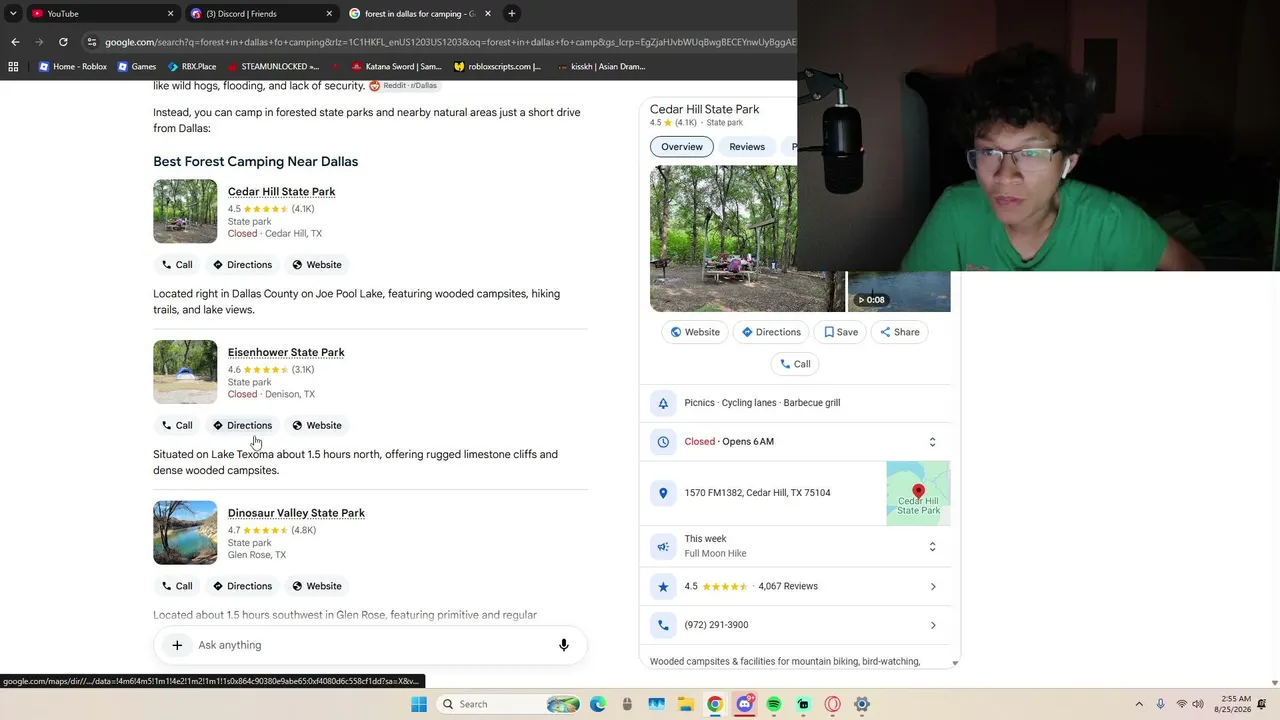The width and height of the screenshot is (1280, 720).
Task: Open the large Cedar Hill park photo
Action: tap(747, 239)
